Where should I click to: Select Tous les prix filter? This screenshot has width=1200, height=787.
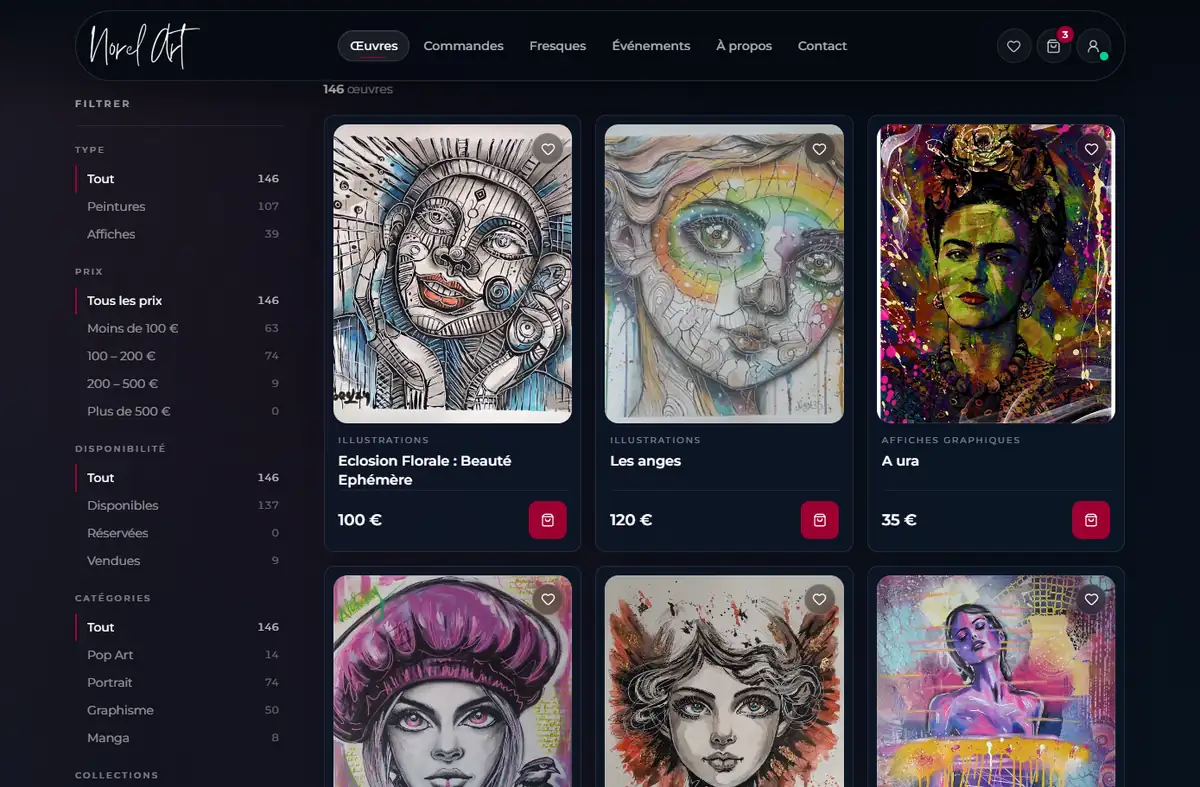click(178, 301)
